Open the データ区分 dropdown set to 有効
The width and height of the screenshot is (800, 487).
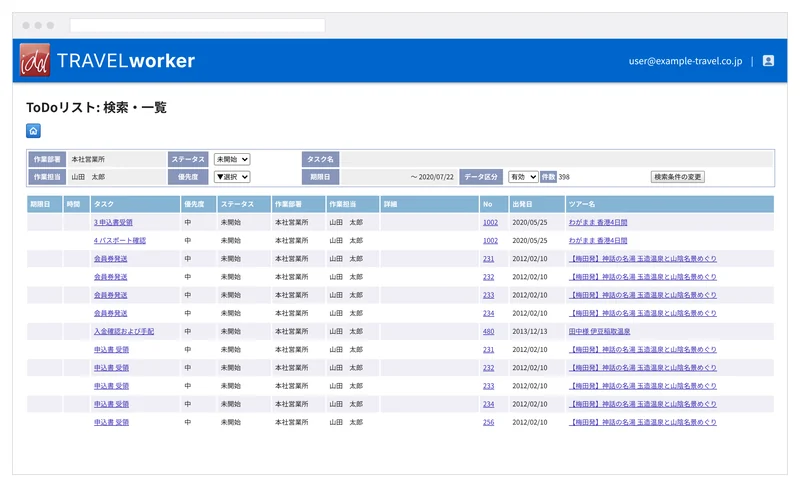point(523,177)
